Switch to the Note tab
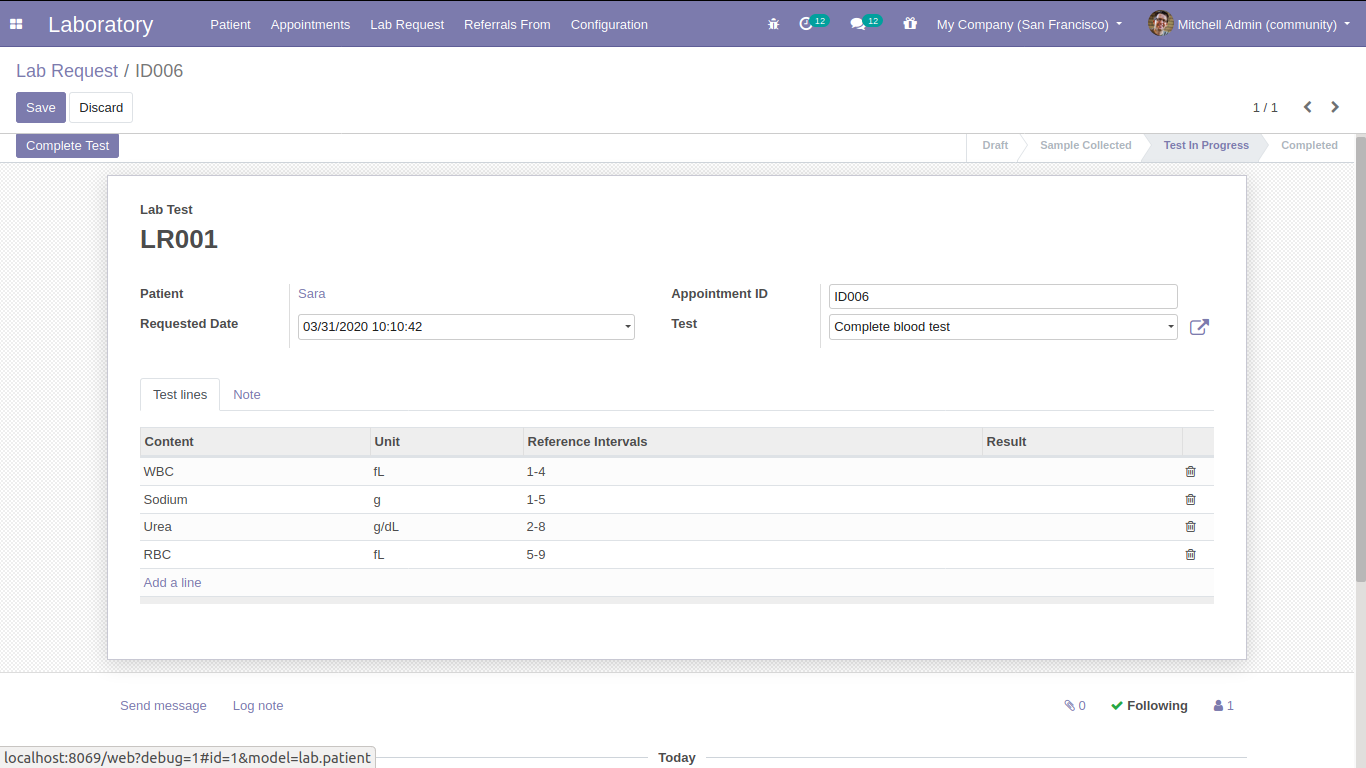Viewport: 1366px width, 768px height. [247, 395]
